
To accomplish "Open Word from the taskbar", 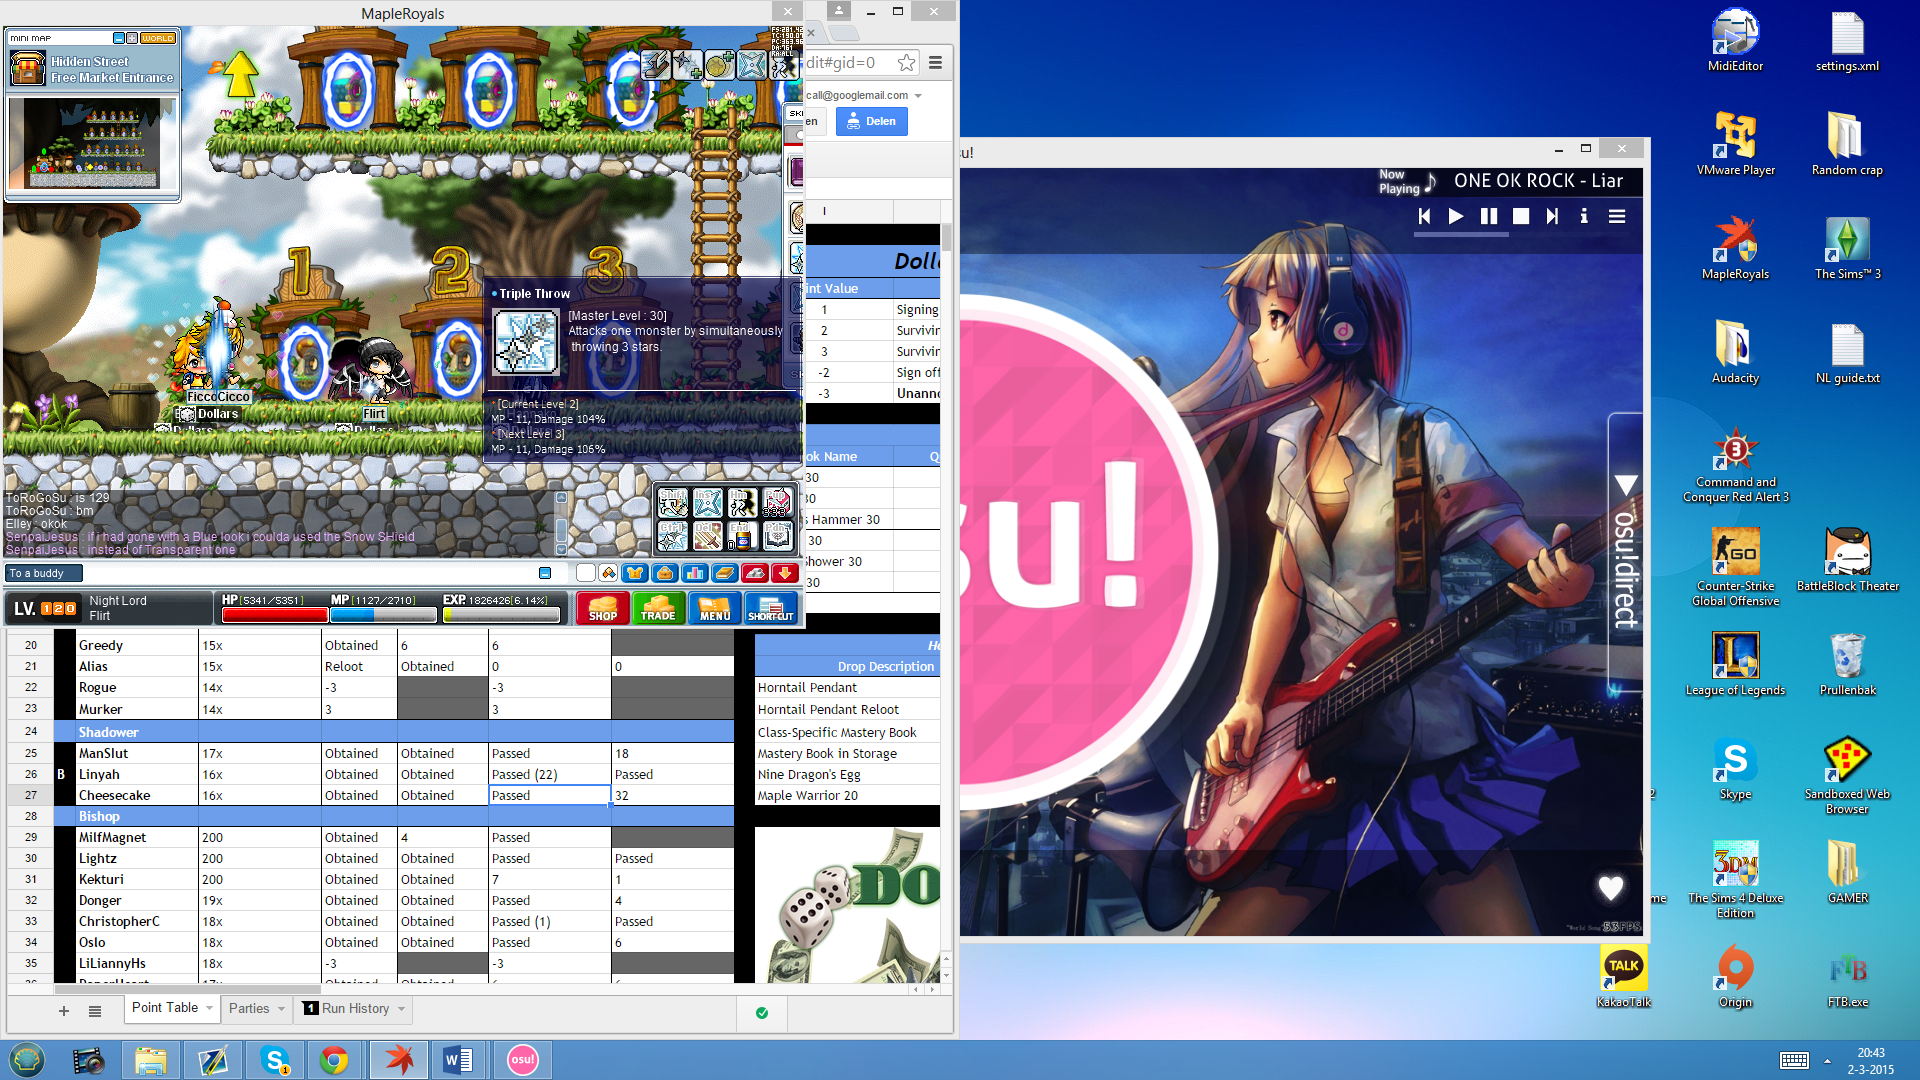I will pyautogui.click(x=458, y=1060).
